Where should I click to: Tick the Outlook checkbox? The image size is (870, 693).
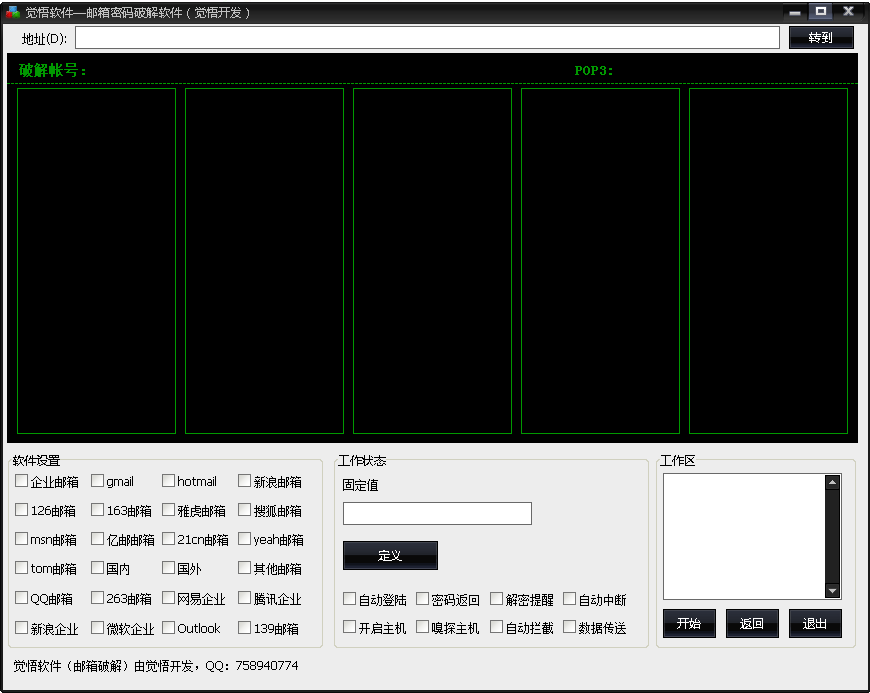(169, 628)
